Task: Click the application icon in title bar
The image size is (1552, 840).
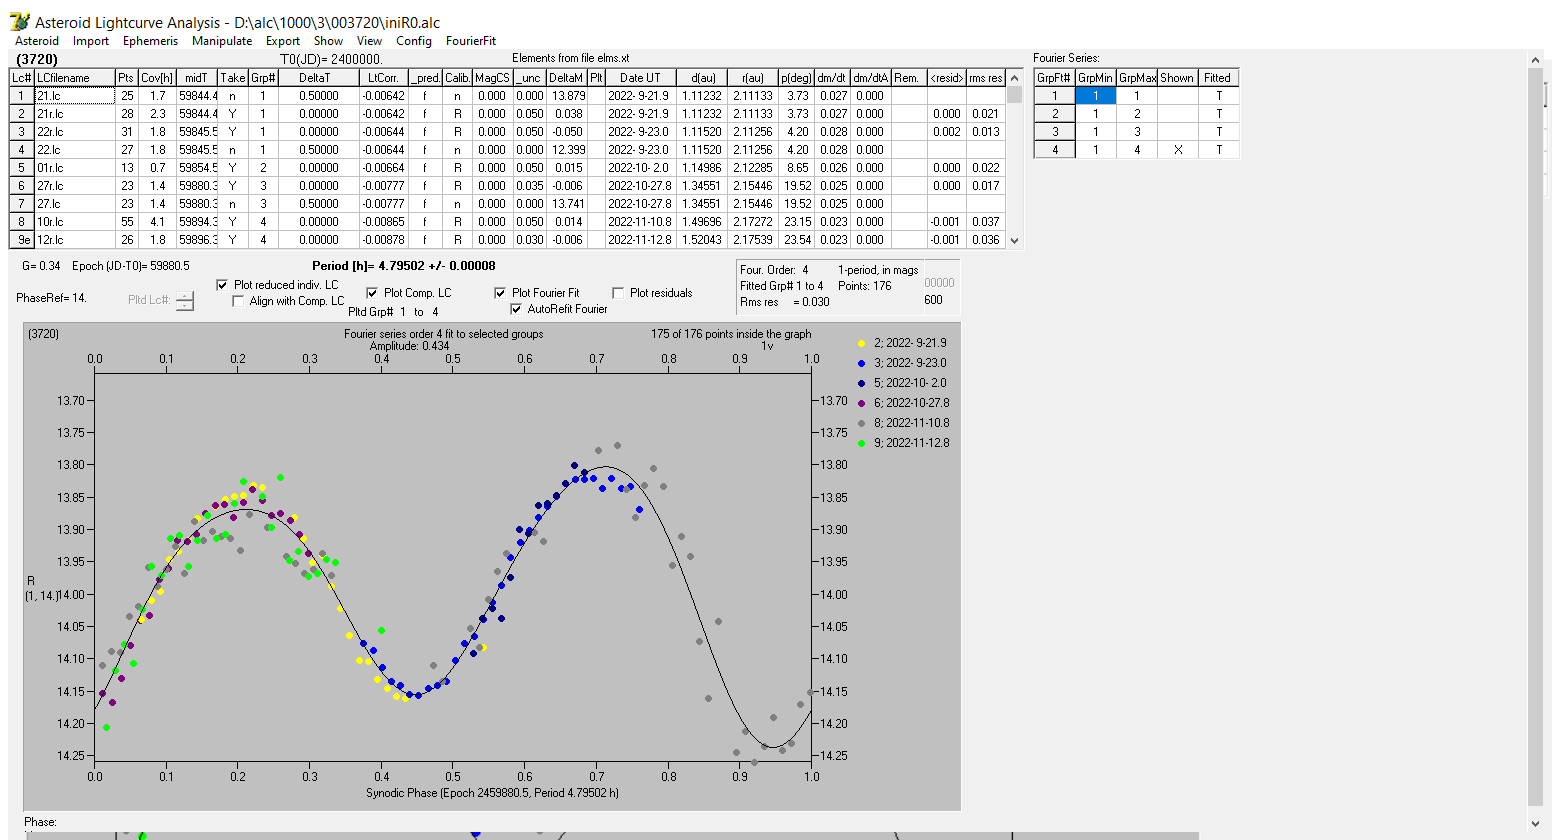Action: coord(19,22)
